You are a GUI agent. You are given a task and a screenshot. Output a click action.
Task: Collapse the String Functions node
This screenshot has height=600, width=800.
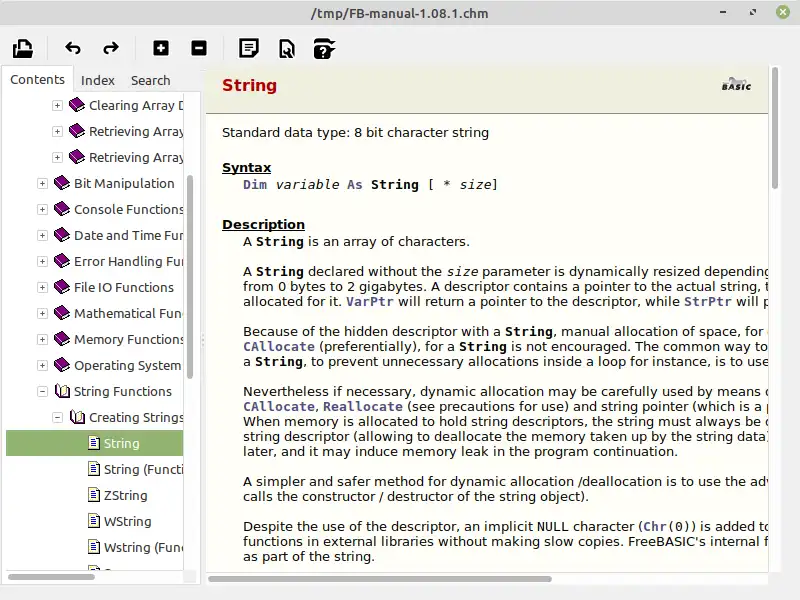point(42,392)
